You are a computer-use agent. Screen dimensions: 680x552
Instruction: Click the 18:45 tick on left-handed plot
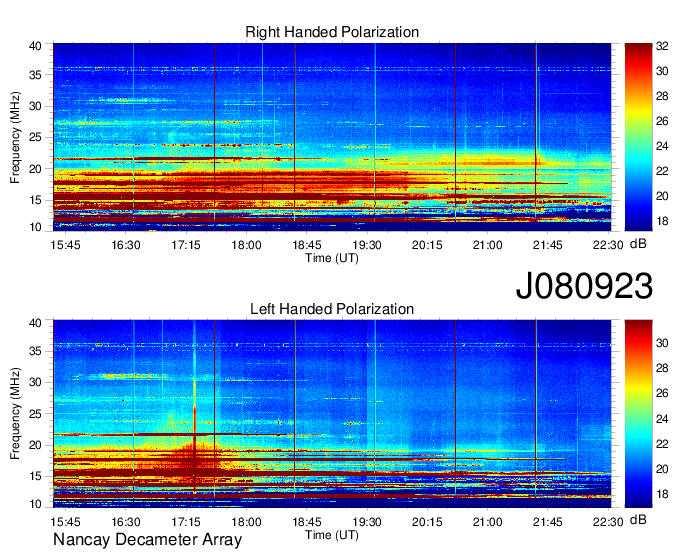(307, 522)
